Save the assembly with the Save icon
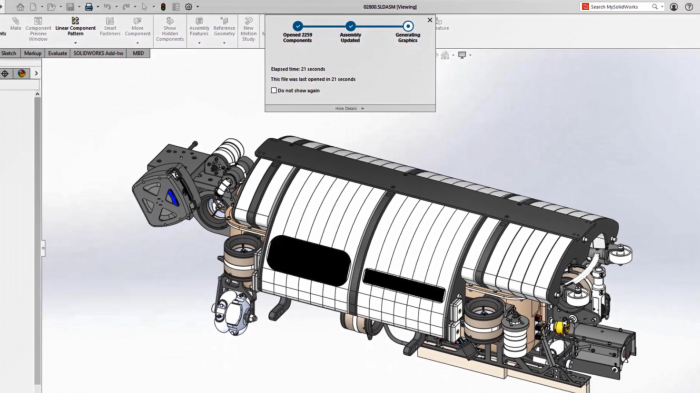This screenshot has height=393, width=700. (x=70, y=7)
